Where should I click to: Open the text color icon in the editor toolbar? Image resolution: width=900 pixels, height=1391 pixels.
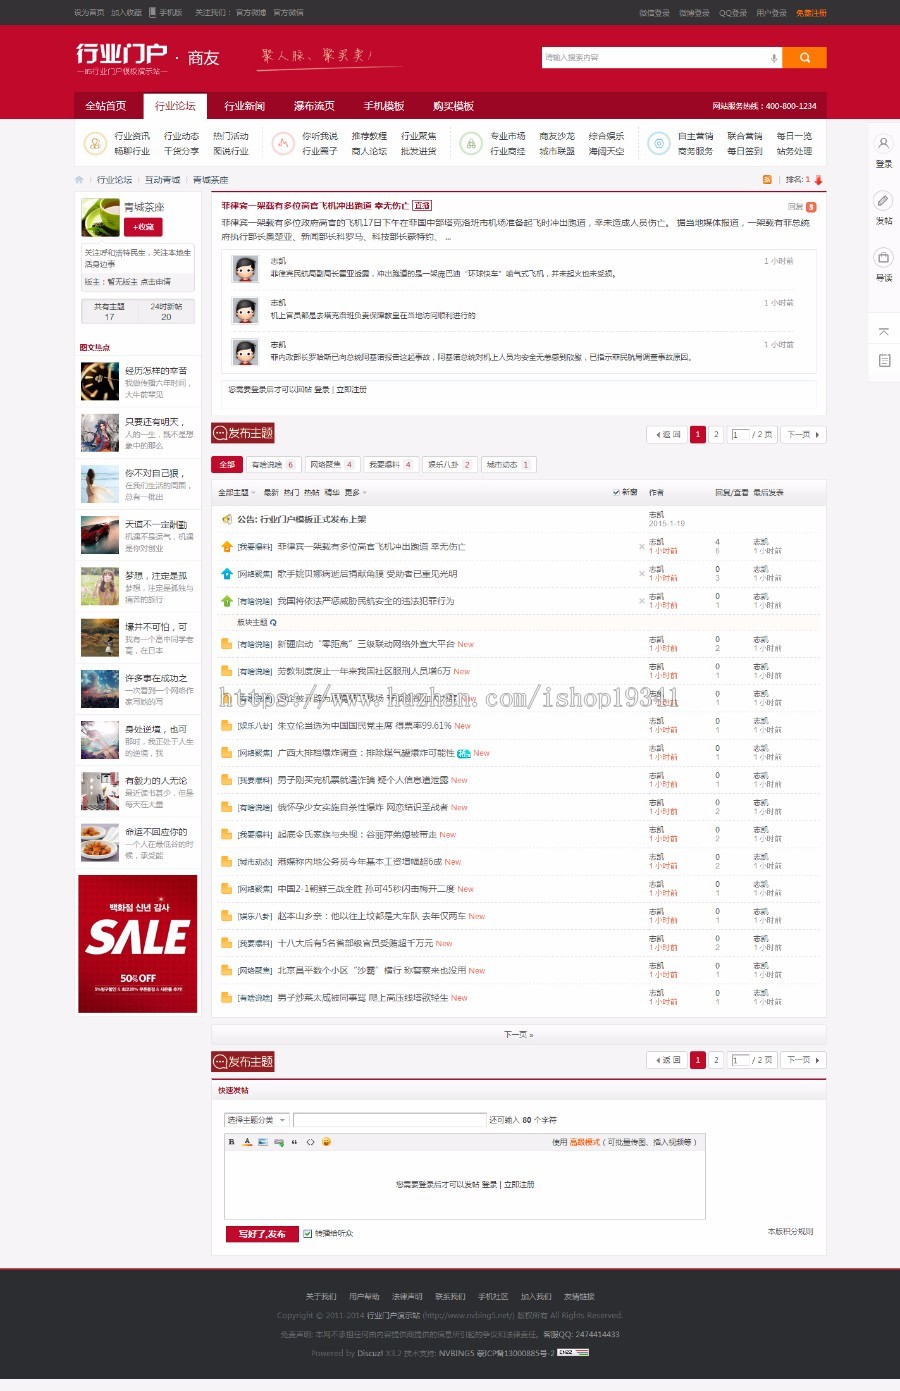[x=247, y=1141]
